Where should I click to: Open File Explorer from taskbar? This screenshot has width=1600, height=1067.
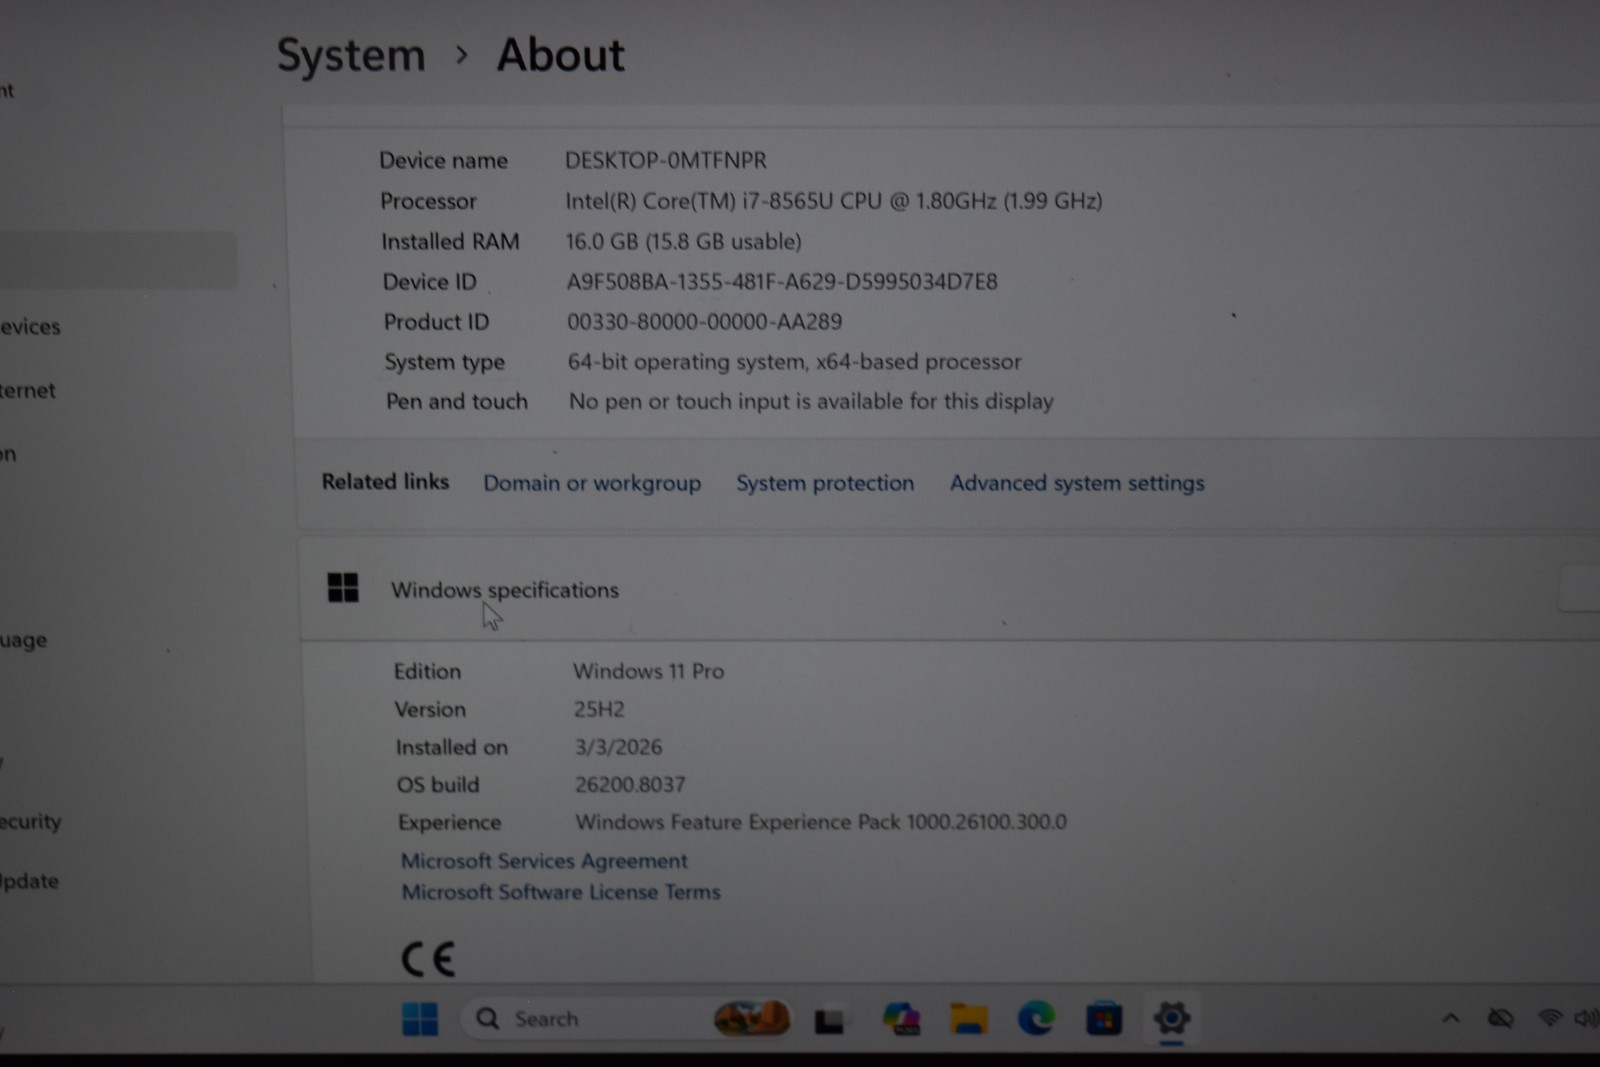tap(968, 1019)
